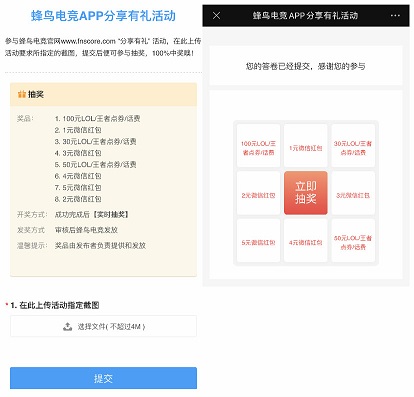Screen dimensions: 414x397
Task: Select the 5元微信红包 prize tile
Action: pos(258,240)
